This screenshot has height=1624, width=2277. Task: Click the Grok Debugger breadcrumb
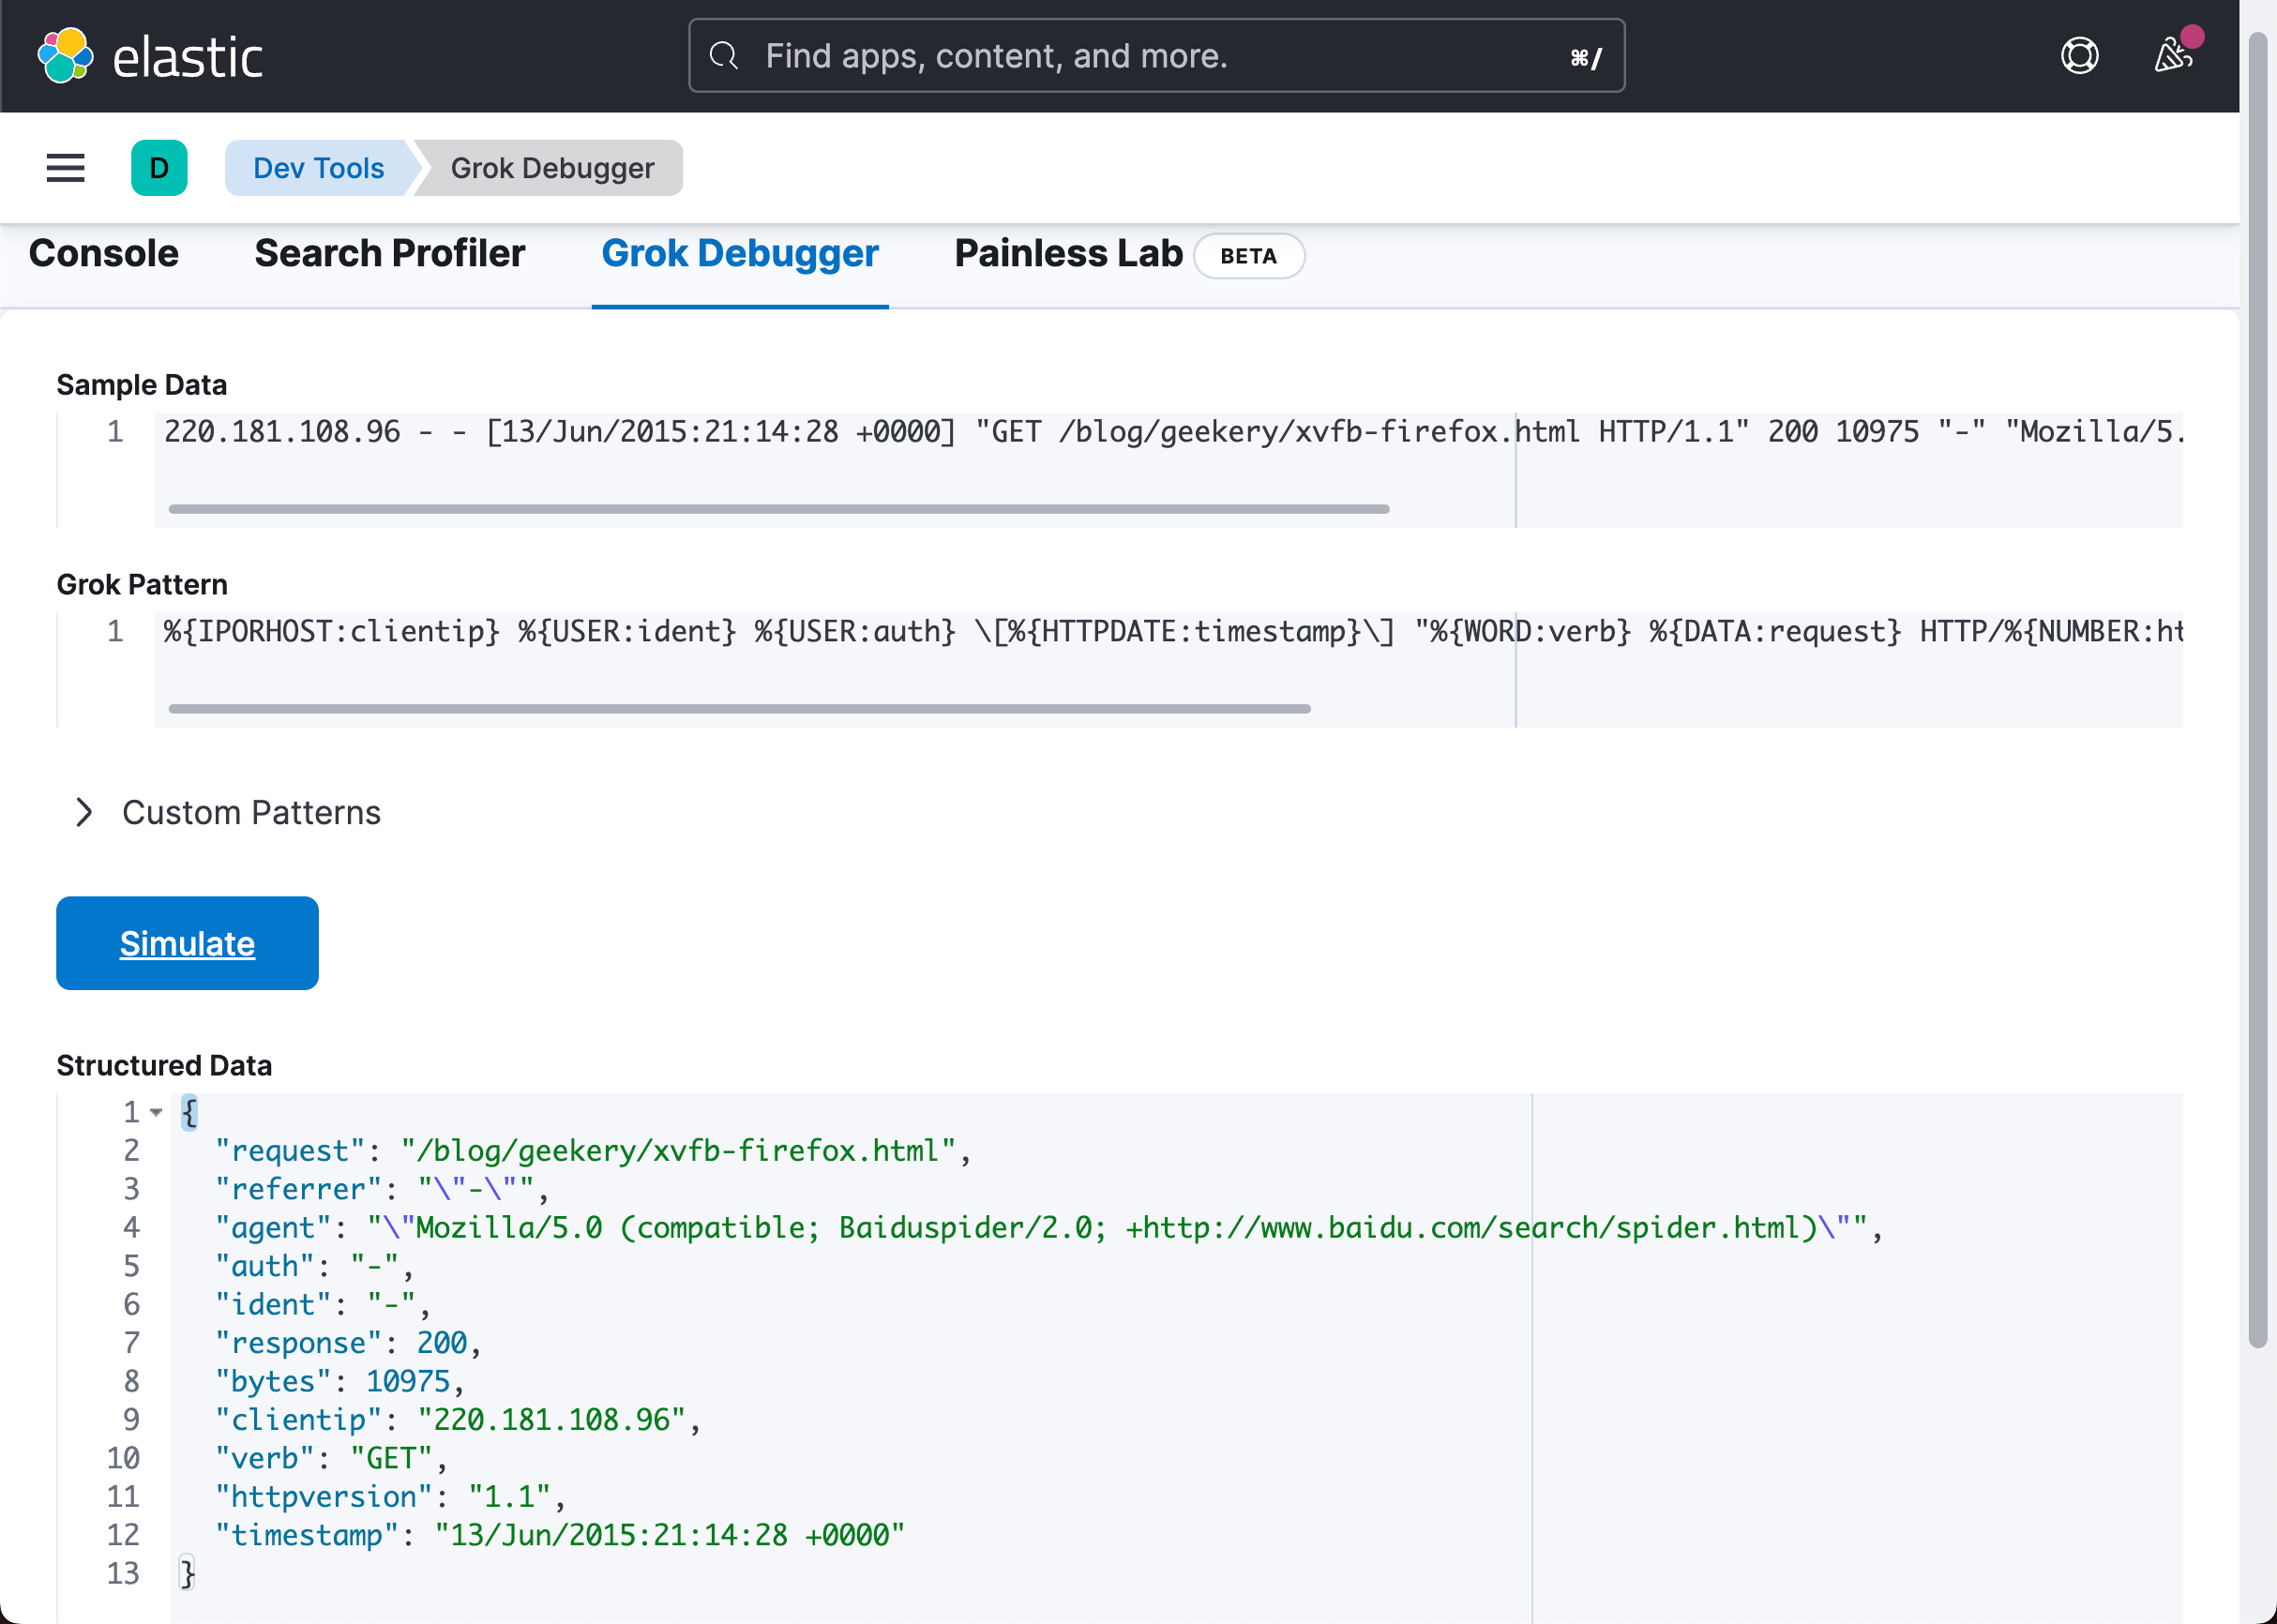click(552, 168)
